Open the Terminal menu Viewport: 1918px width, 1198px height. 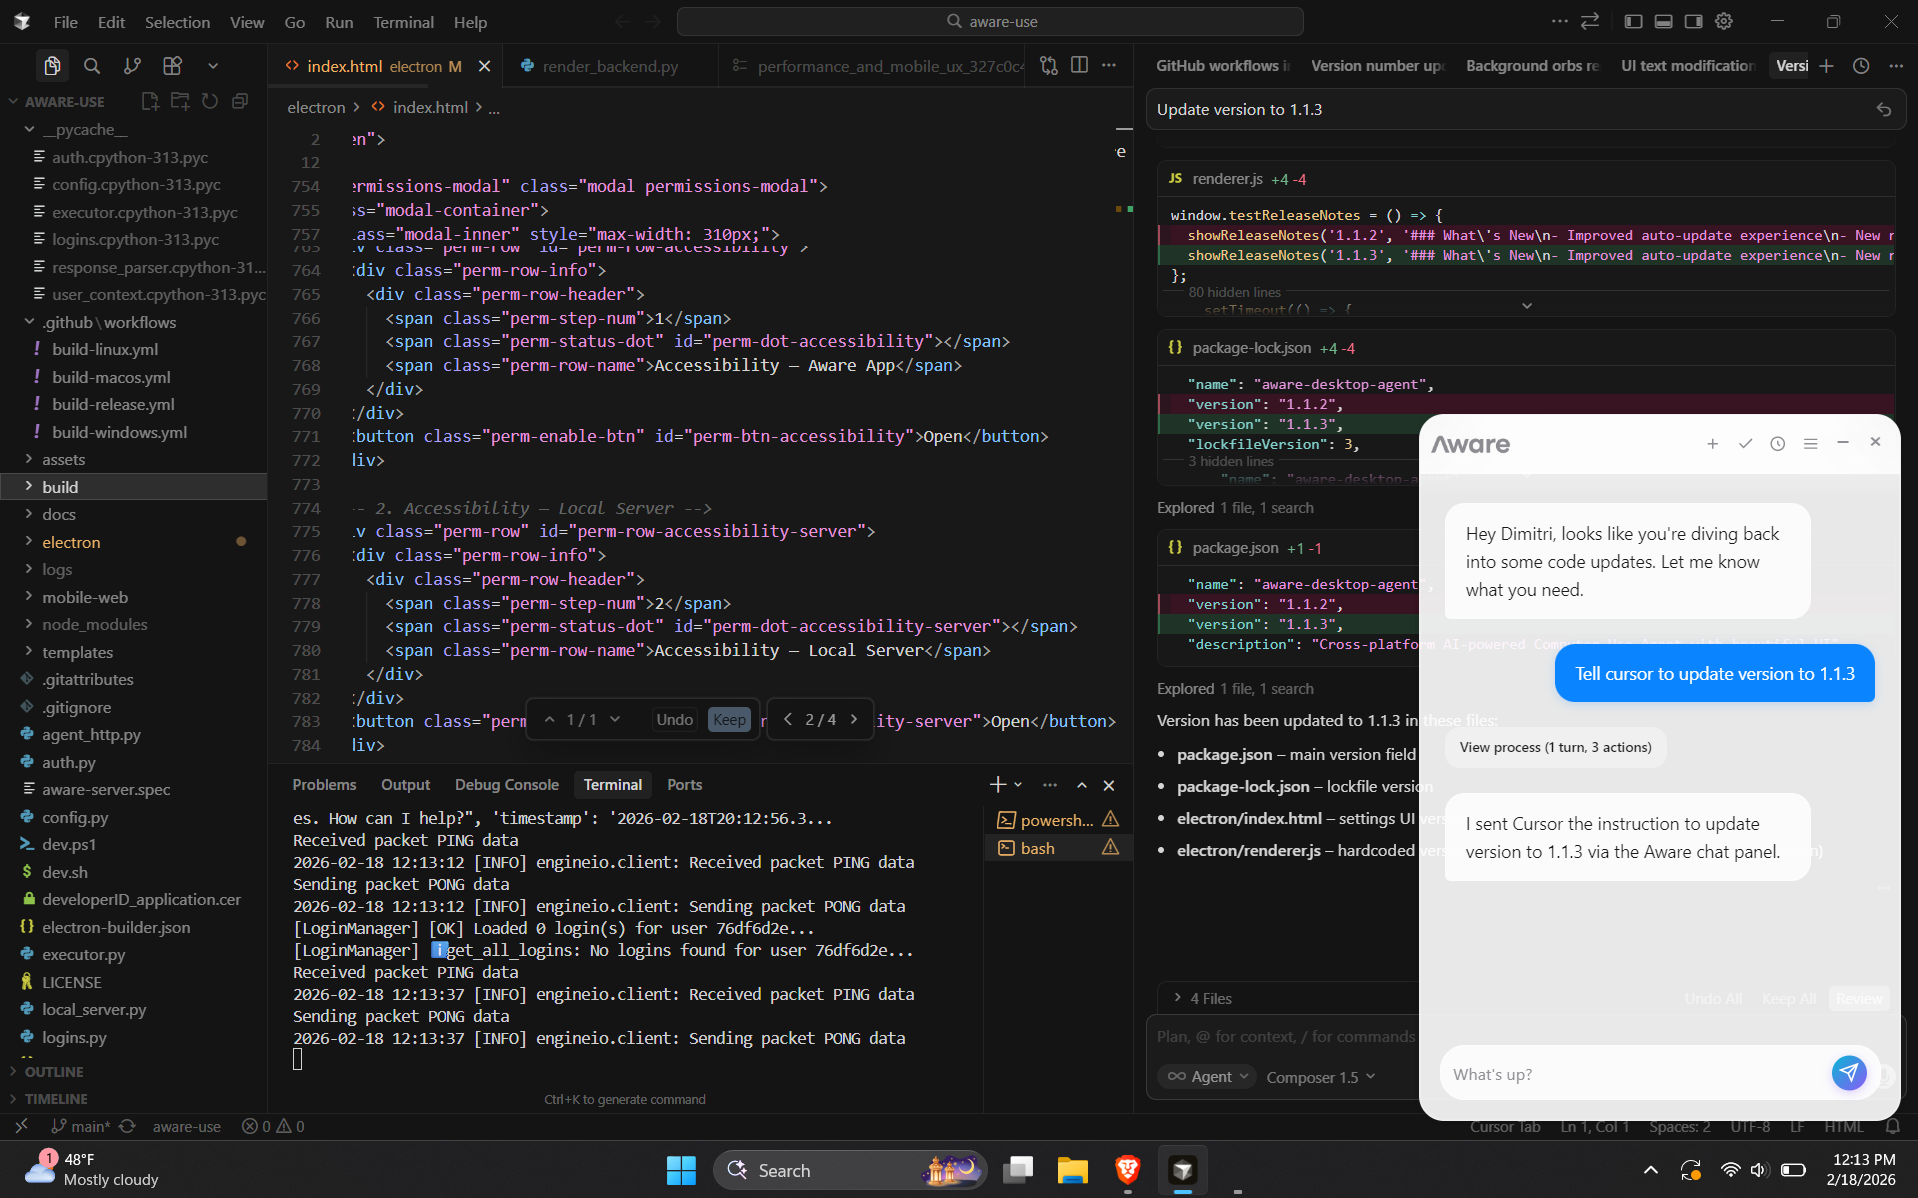tap(403, 22)
